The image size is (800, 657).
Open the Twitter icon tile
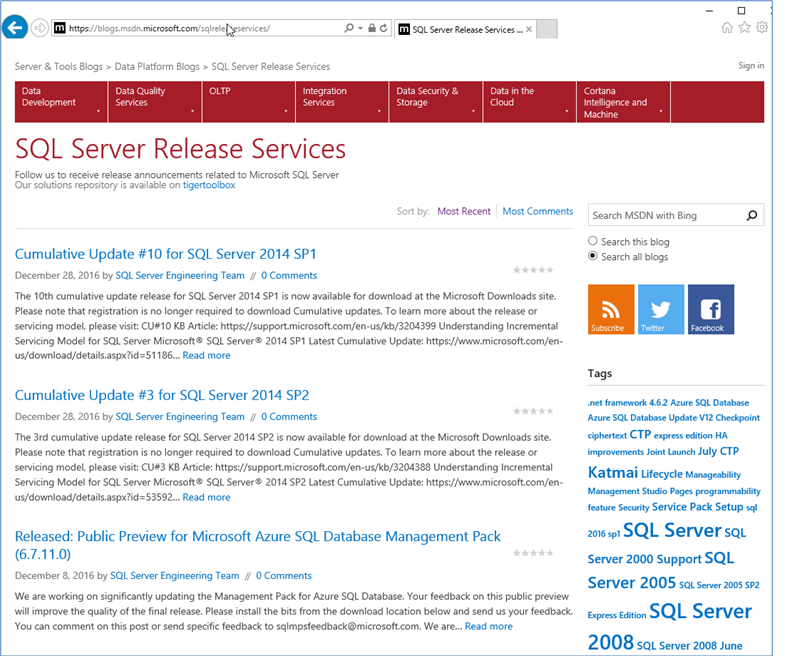click(x=661, y=309)
